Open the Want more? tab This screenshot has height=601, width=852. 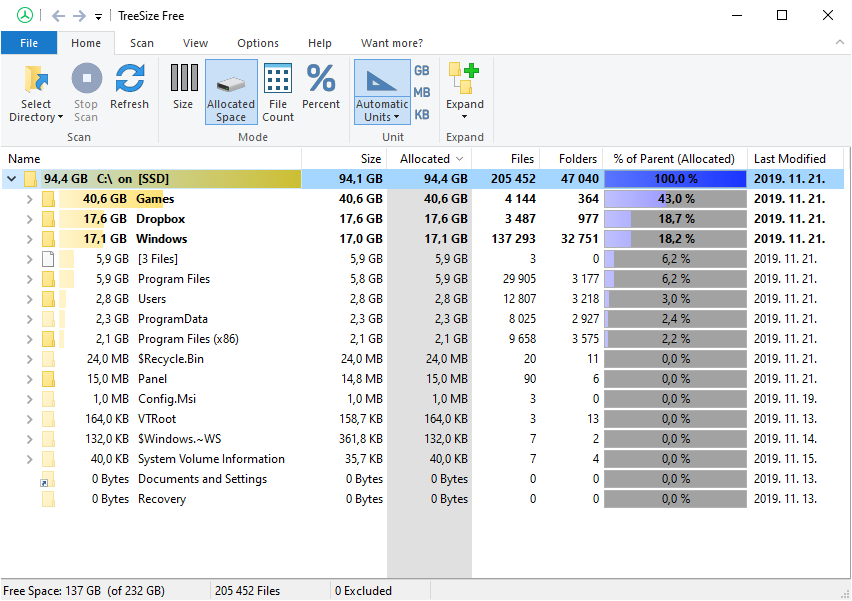392,43
